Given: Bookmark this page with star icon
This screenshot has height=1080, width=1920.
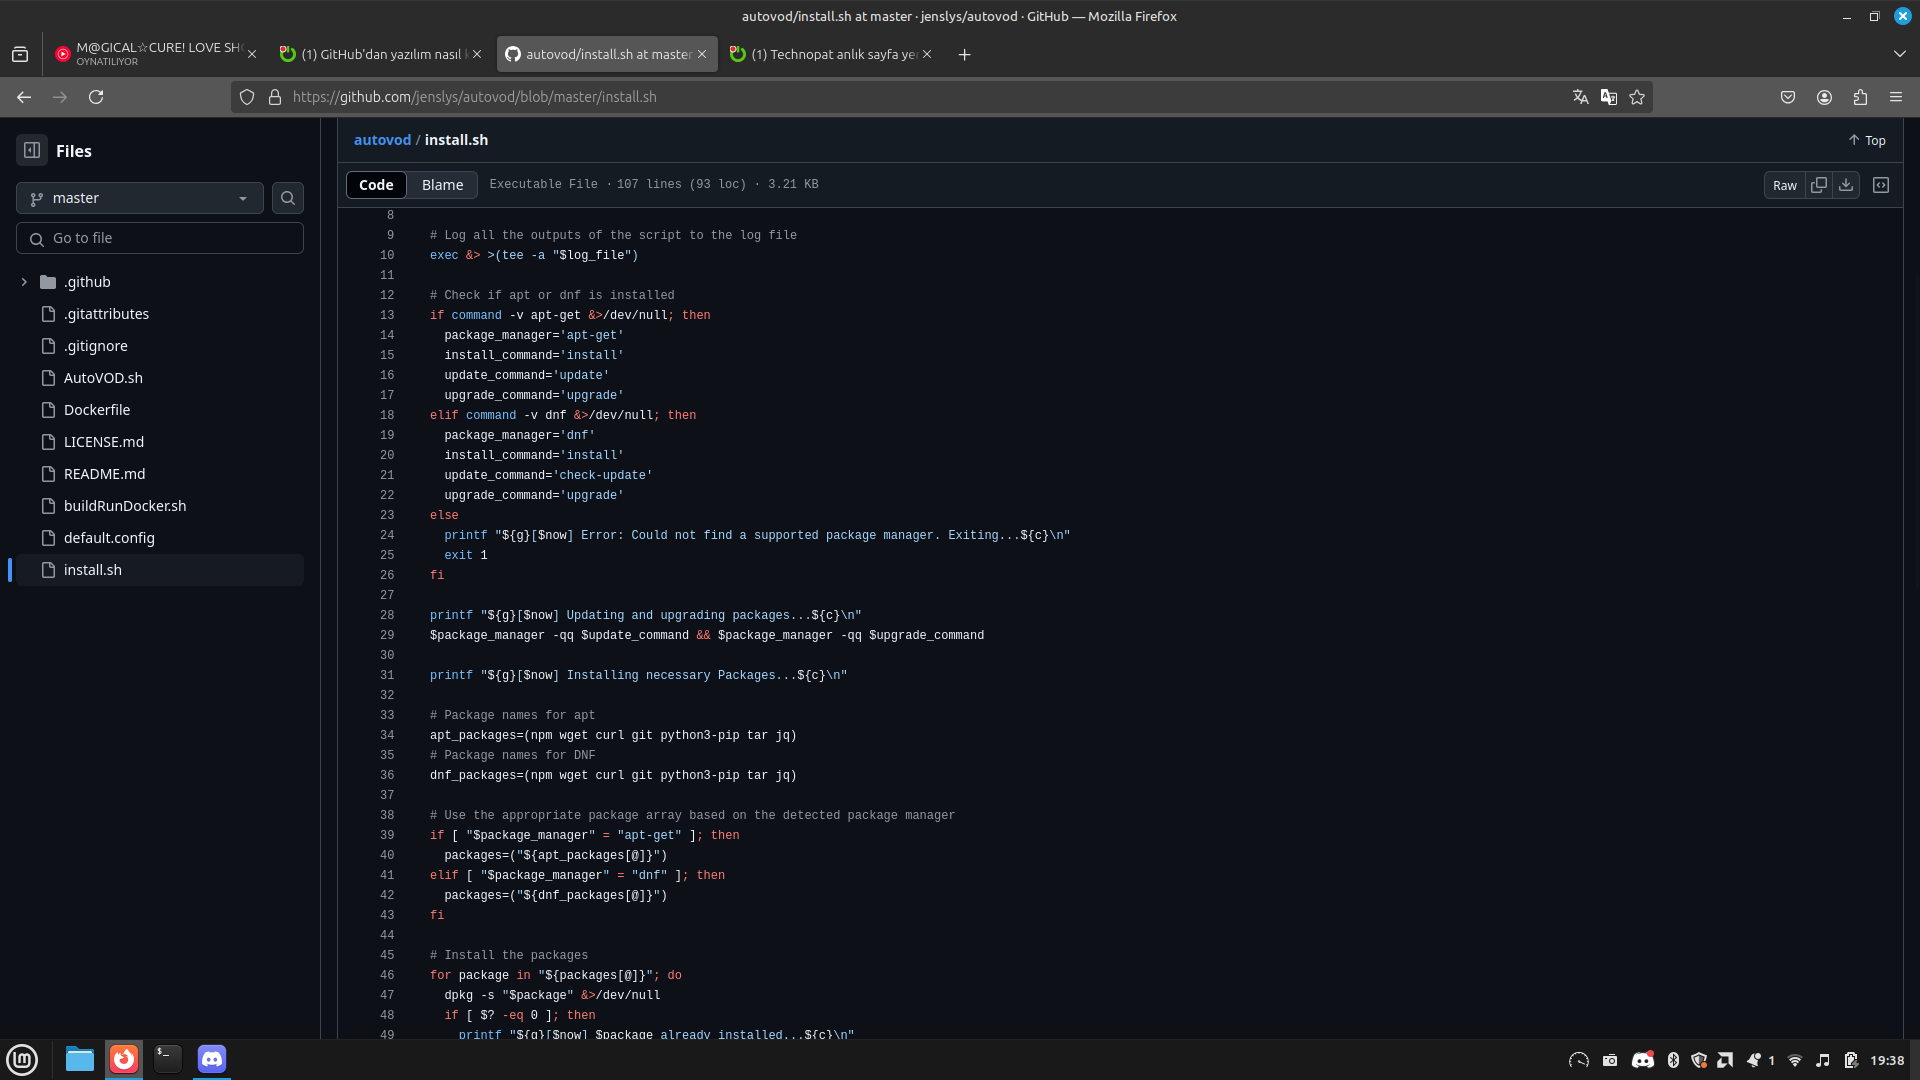Looking at the screenshot, I should coord(1637,97).
